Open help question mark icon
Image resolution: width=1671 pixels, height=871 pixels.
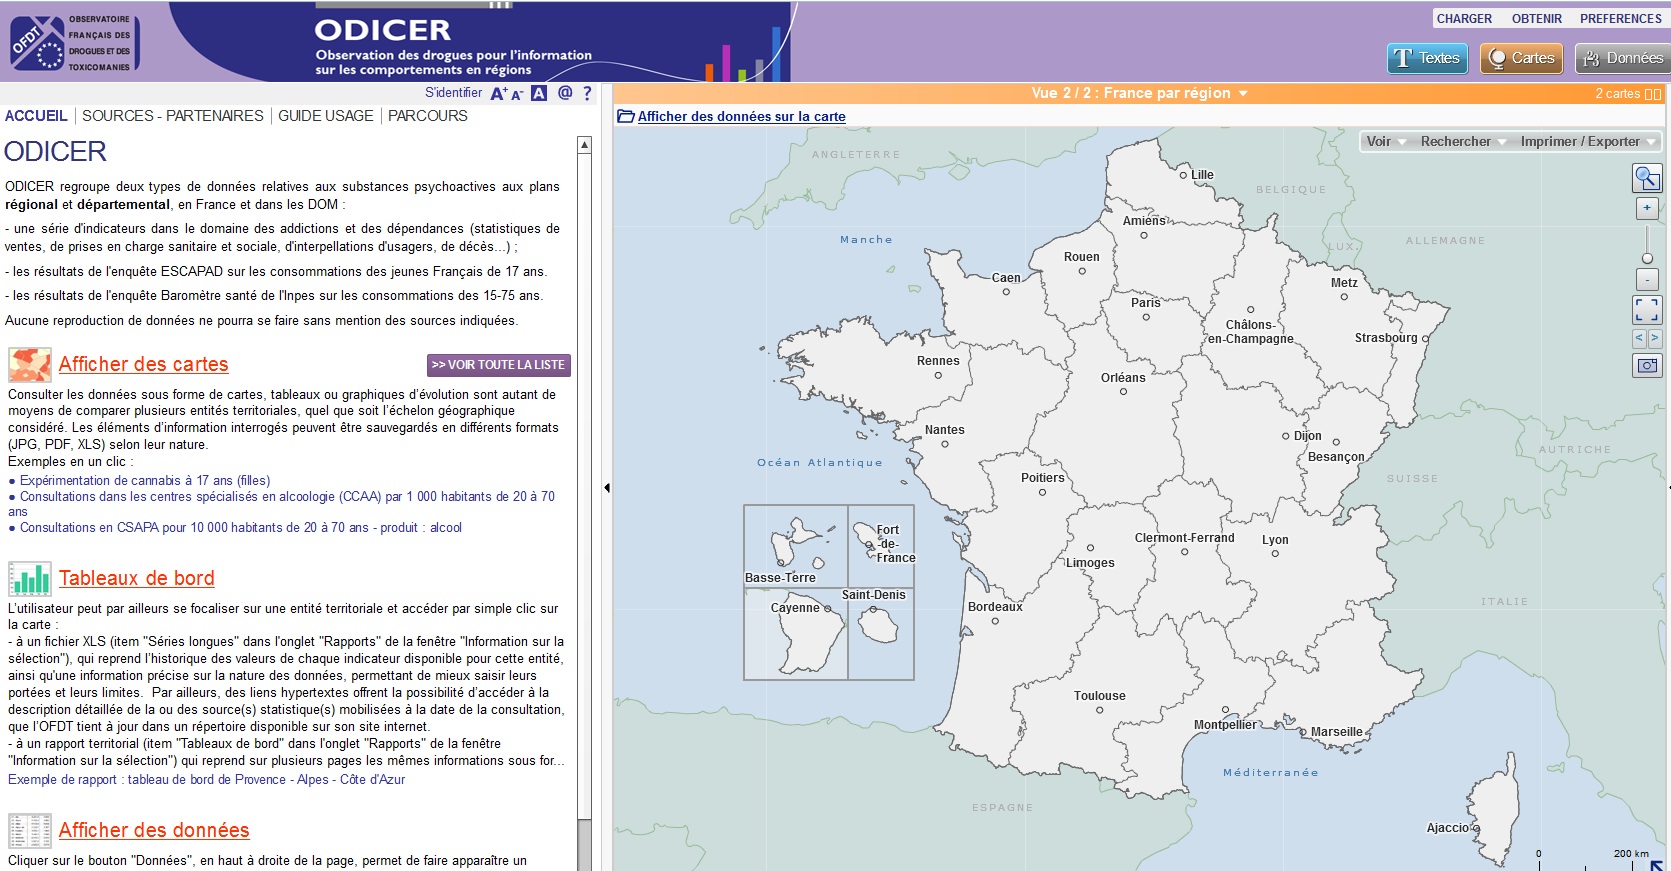pyautogui.click(x=587, y=93)
